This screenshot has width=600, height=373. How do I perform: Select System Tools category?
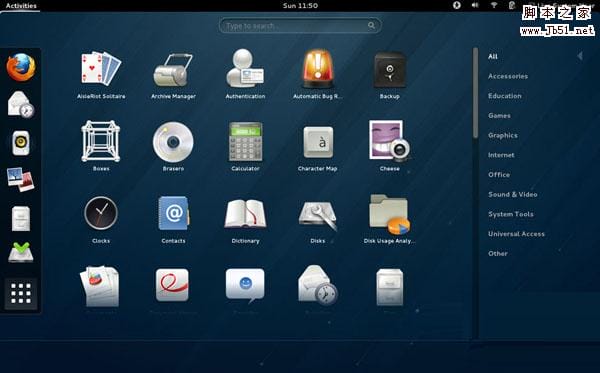pos(511,214)
